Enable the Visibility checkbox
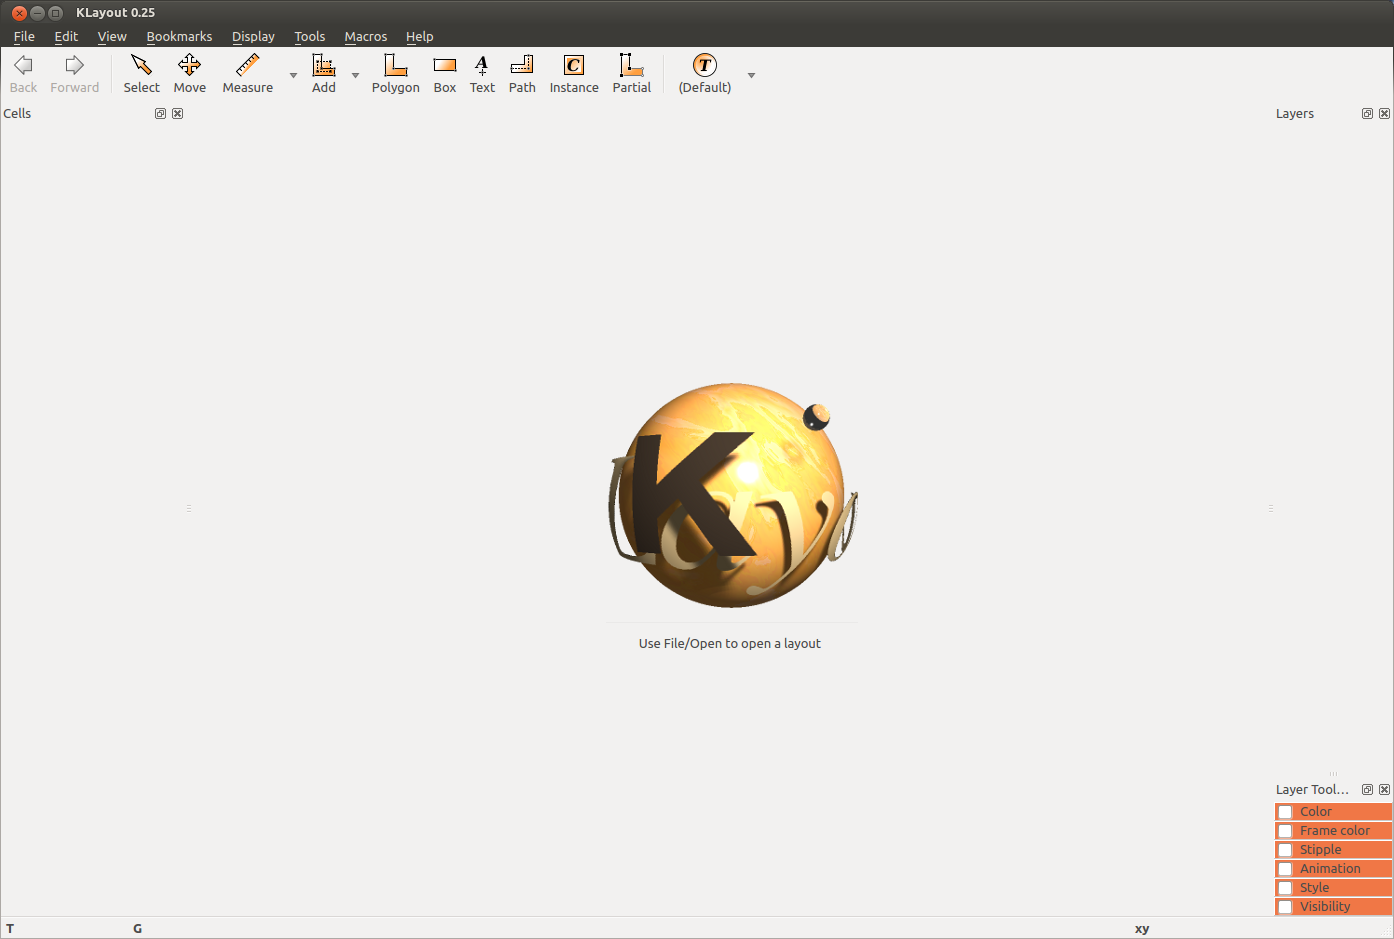Image resolution: width=1394 pixels, height=939 pixels. pos(1286,907)
